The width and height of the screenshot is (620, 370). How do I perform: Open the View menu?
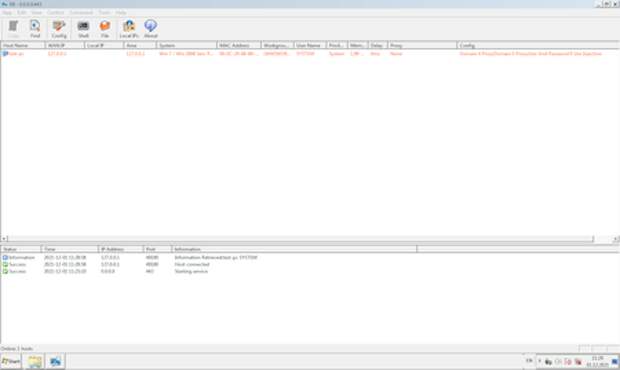coord(36,13)
